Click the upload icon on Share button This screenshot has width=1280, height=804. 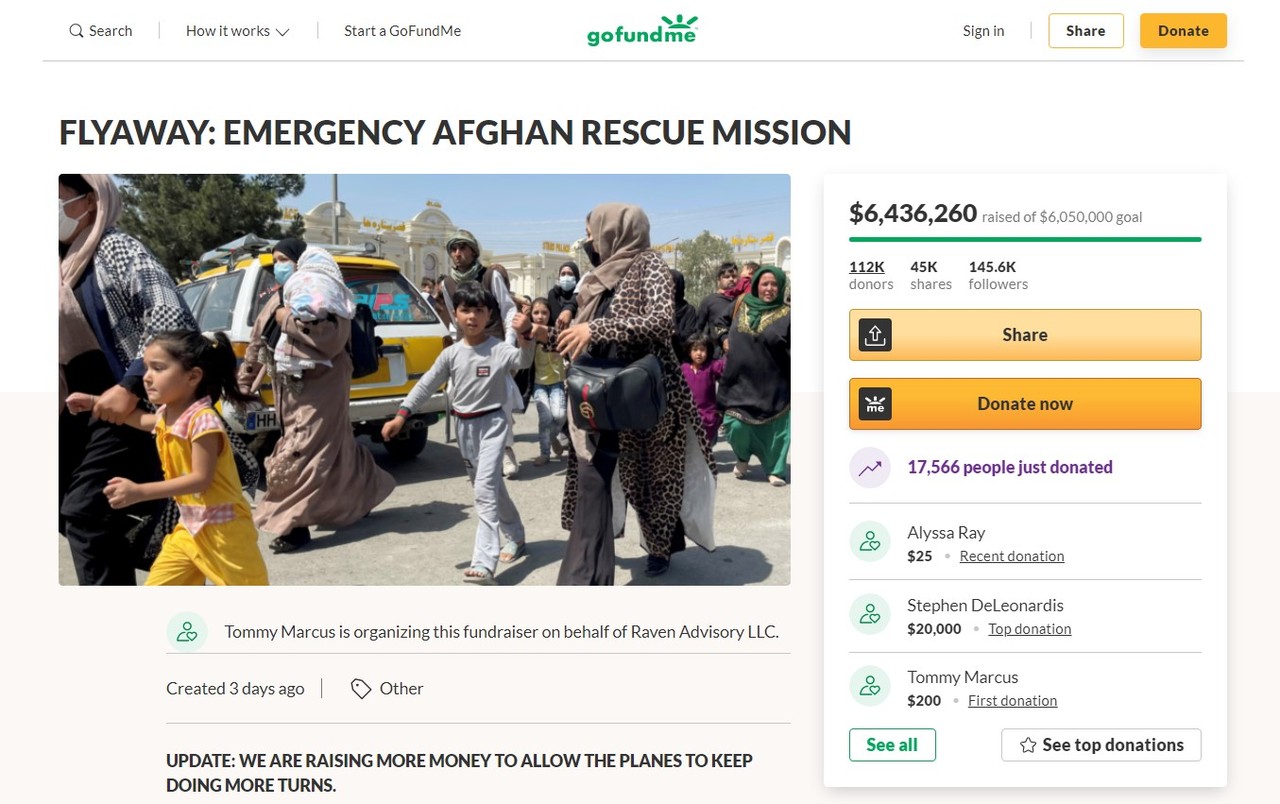pos(875,335)
